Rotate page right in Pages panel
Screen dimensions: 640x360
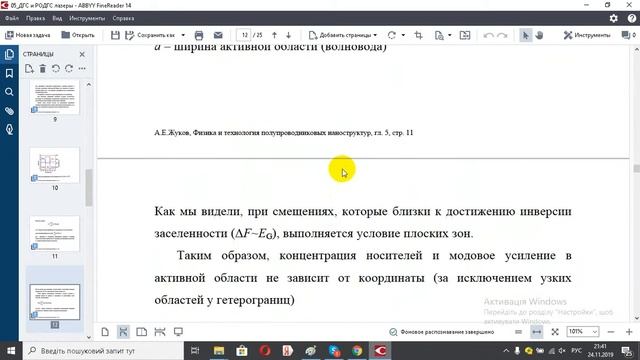click(69, 69)
